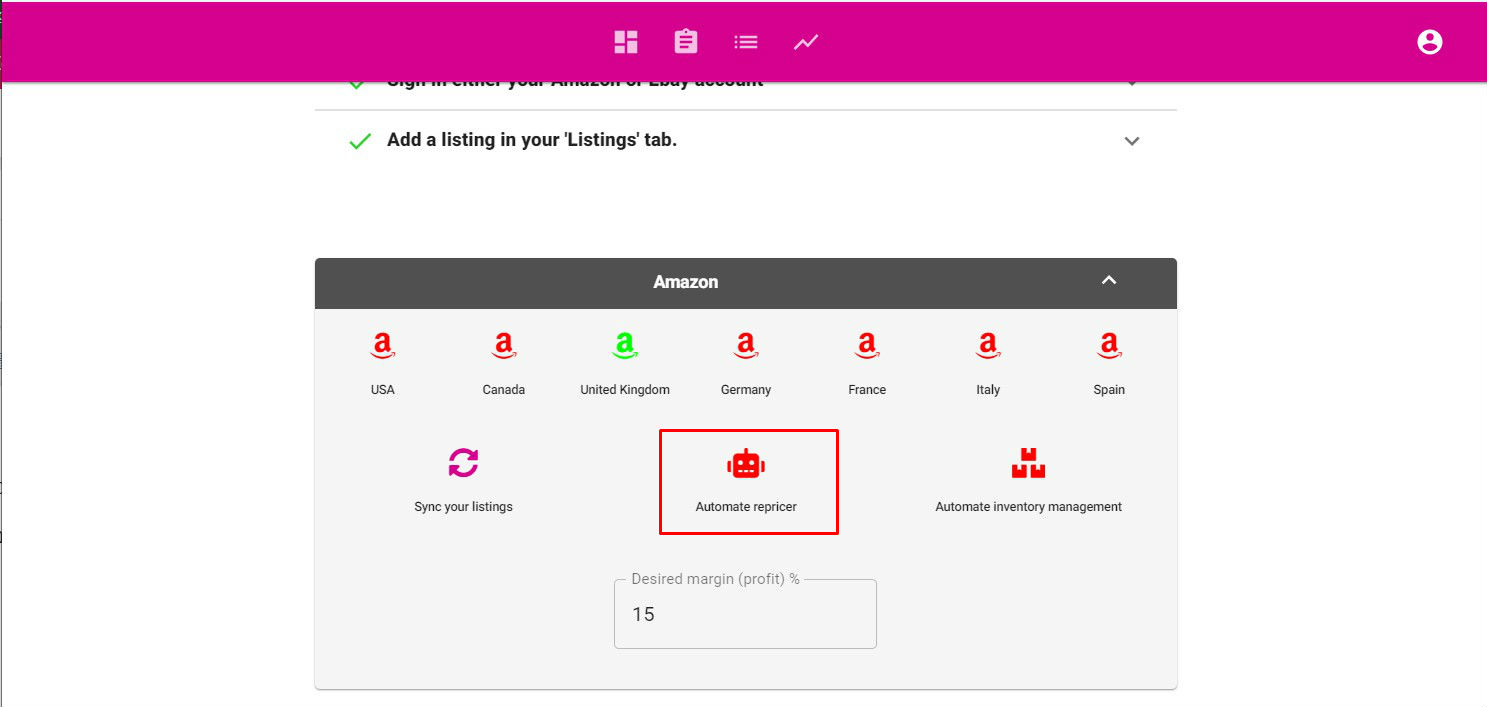Click the 'Automate inventory management' label
This screenshot has width=1487, height=707.
pos(1028,507)
